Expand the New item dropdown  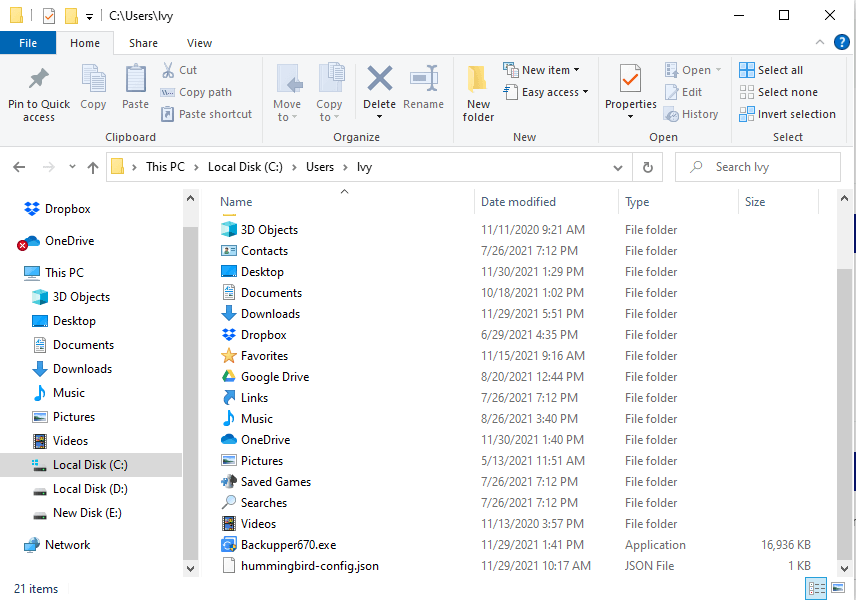point(542,70)
